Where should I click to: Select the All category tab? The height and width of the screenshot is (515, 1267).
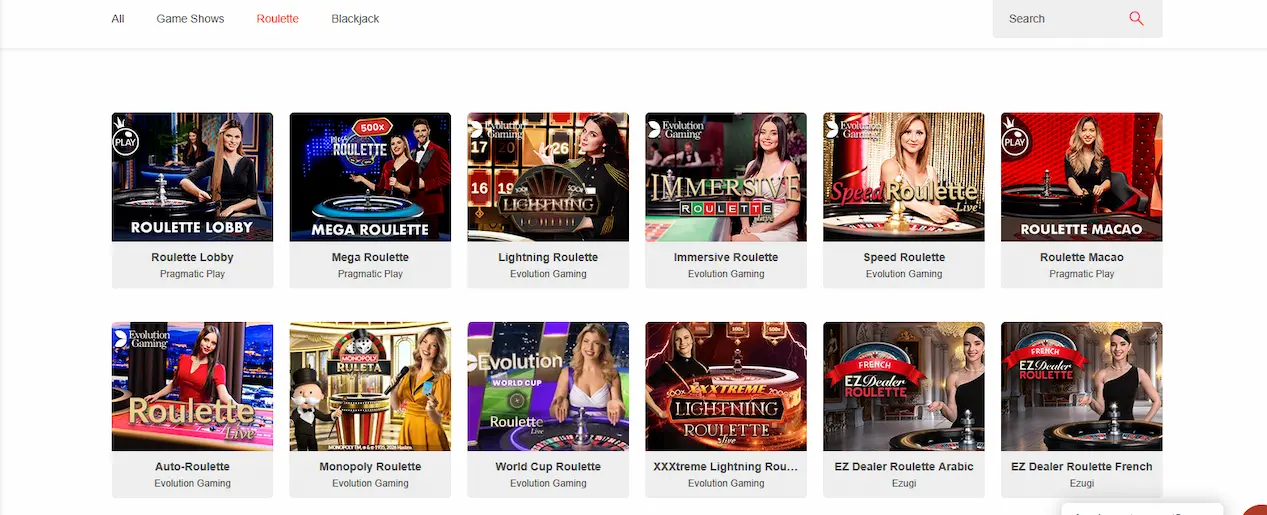118,19
